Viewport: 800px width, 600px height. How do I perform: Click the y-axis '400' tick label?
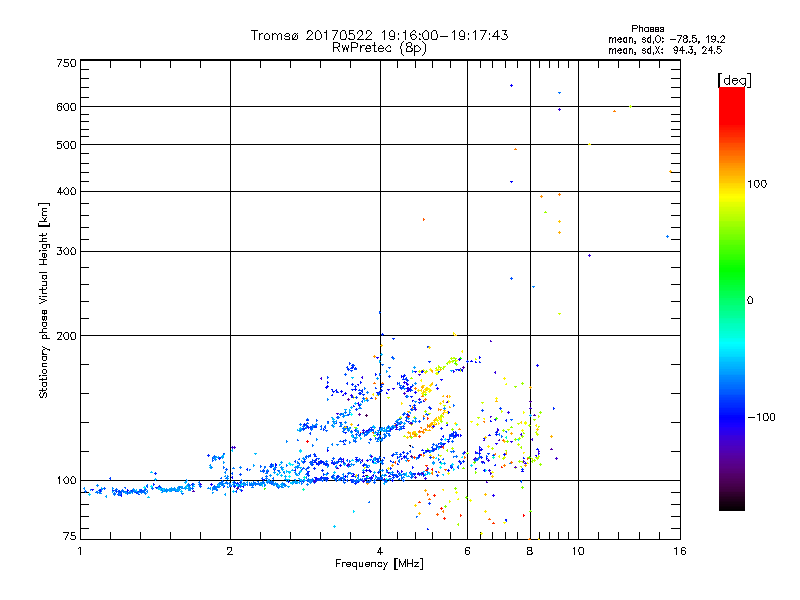click(66, 192)
